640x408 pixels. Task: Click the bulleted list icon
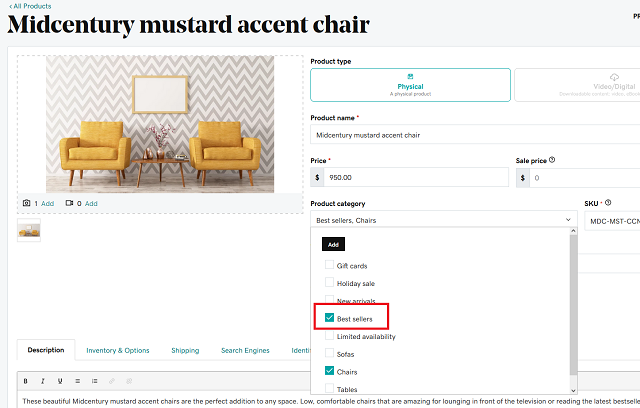click(x=78, y=381)
